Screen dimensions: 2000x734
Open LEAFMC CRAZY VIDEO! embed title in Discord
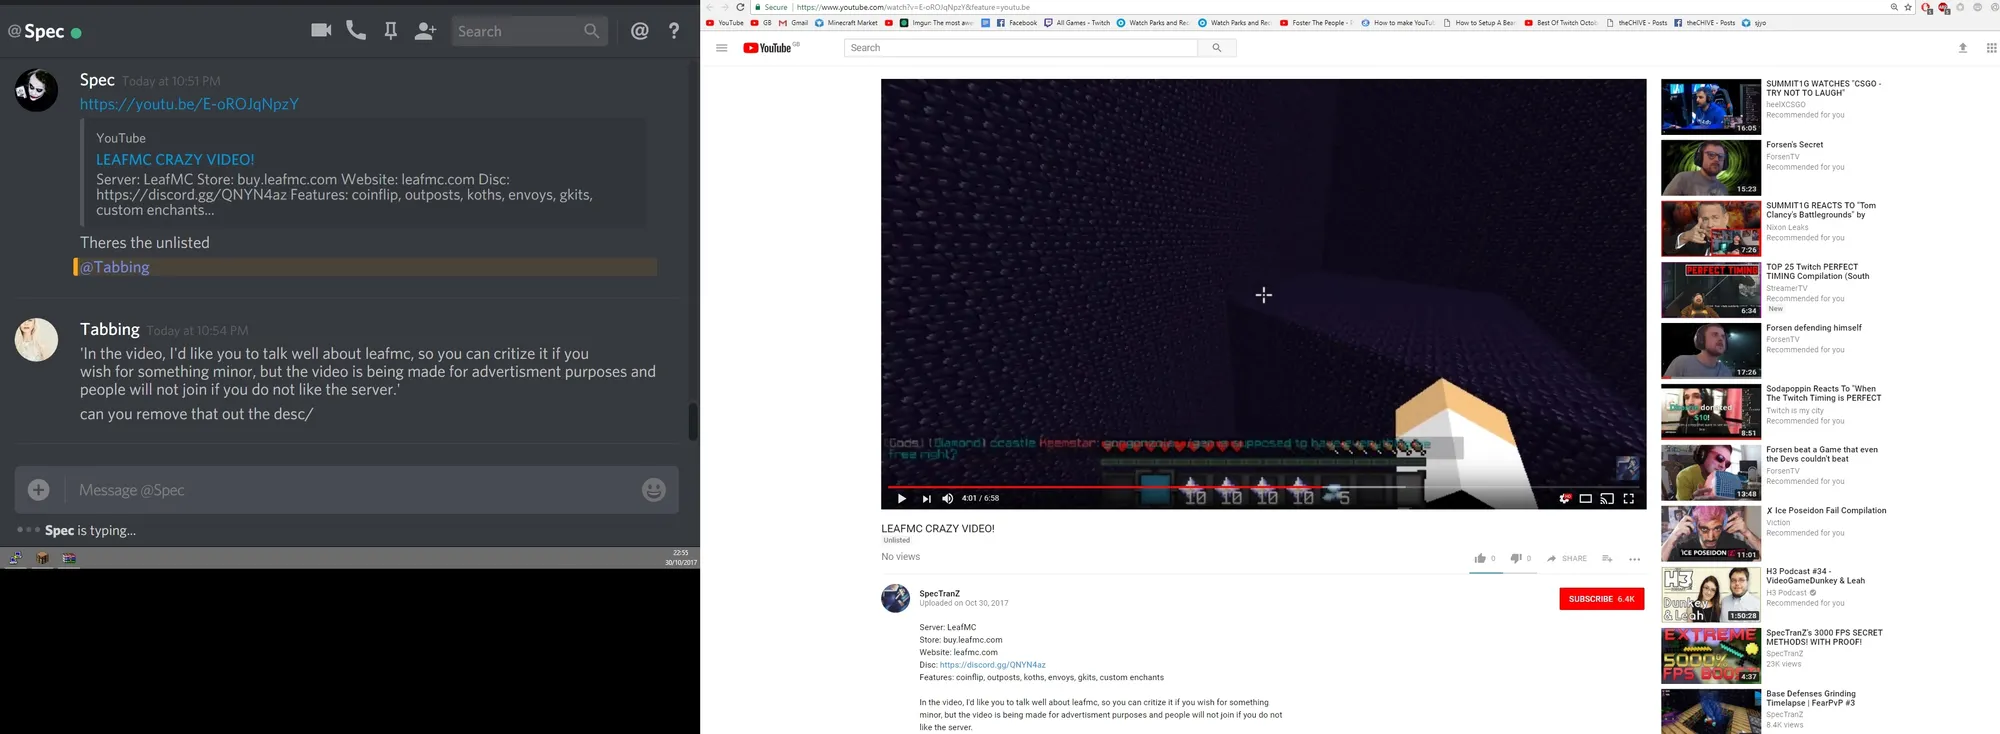(175, 159)
